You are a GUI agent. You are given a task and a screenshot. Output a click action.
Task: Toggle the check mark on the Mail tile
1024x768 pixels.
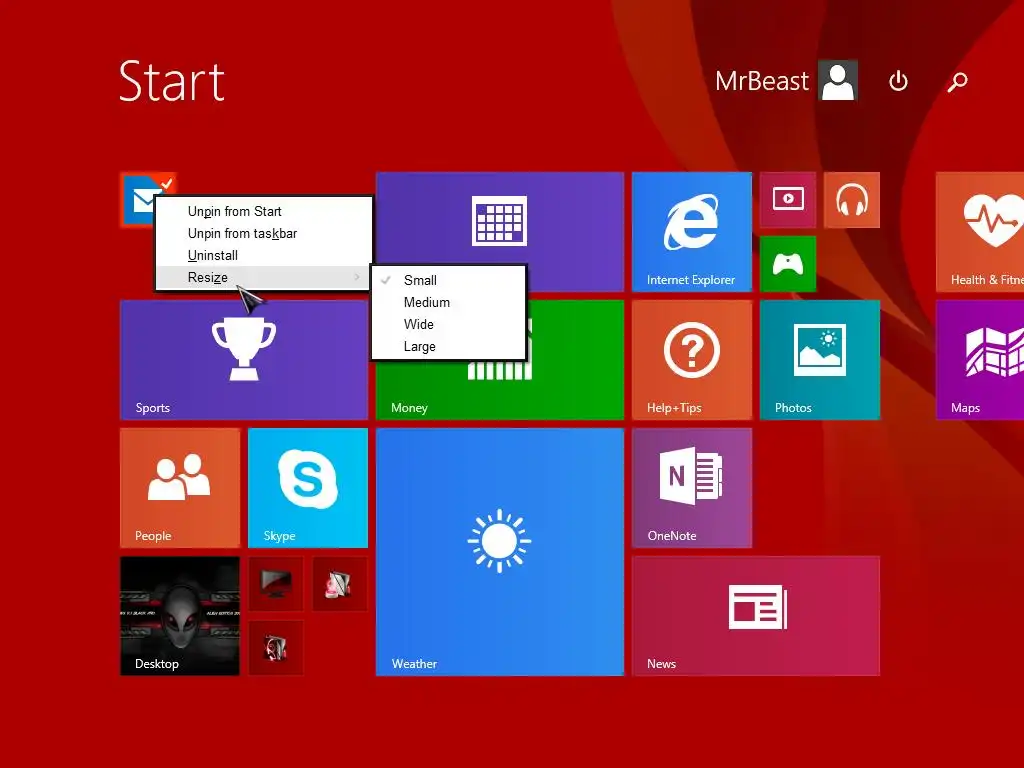click(167, 184)
